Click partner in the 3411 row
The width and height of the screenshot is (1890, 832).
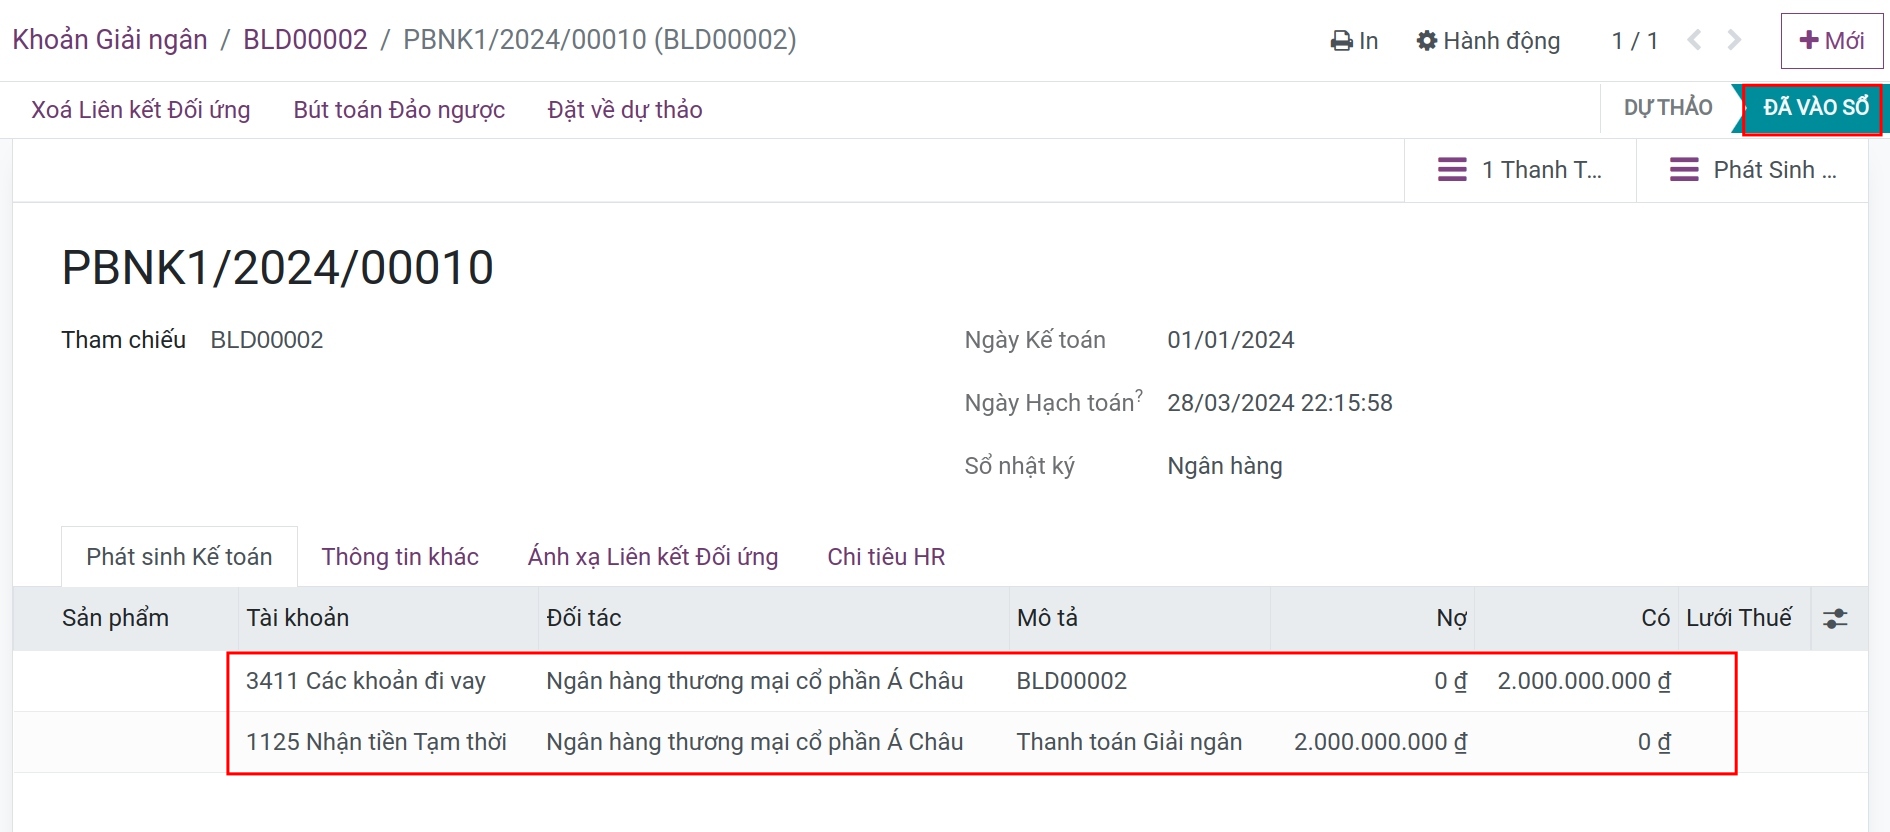click(x=755, y=681)
